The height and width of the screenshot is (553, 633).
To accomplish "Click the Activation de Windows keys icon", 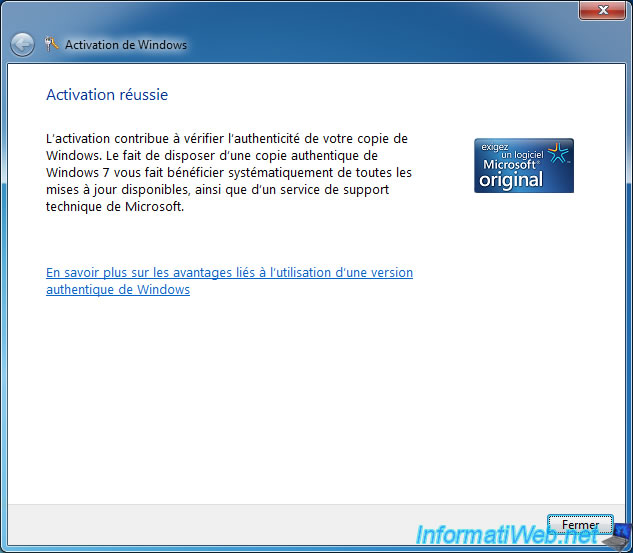I will tap(51, 44).
